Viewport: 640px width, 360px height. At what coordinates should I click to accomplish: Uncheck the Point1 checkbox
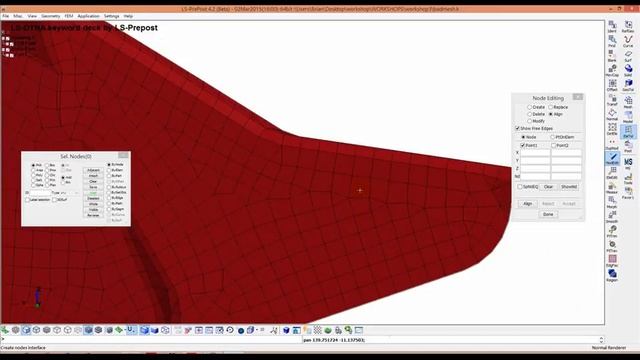pyautogui.click(x=523, y=145)
